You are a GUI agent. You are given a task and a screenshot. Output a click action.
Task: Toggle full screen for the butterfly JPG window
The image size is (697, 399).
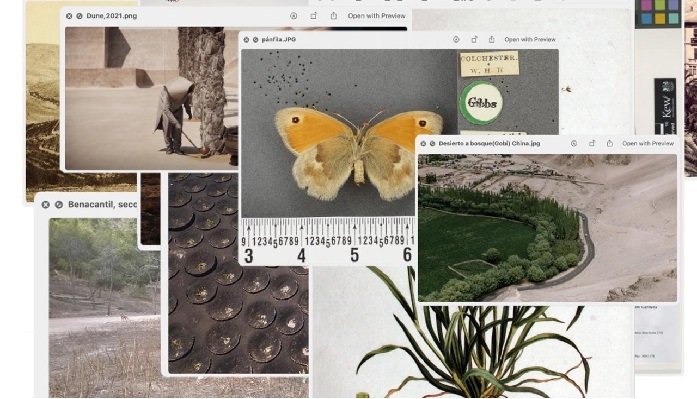pyautogui.click(x=256, y=40)
